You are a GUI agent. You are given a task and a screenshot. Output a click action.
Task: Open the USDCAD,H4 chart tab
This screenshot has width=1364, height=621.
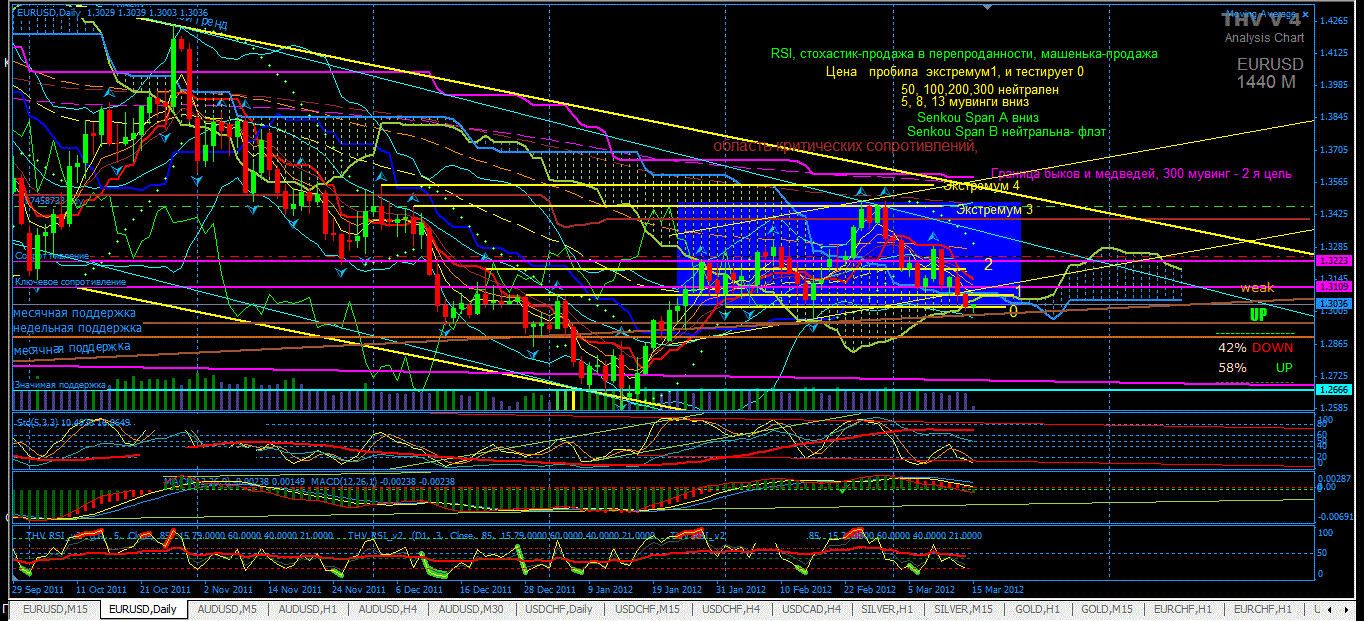(814, 609)
